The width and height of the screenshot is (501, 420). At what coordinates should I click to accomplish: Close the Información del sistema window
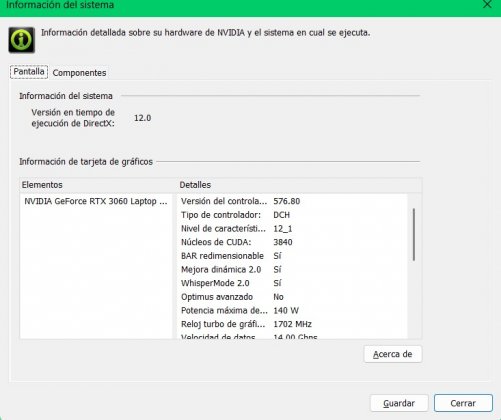tap(487, 4)
